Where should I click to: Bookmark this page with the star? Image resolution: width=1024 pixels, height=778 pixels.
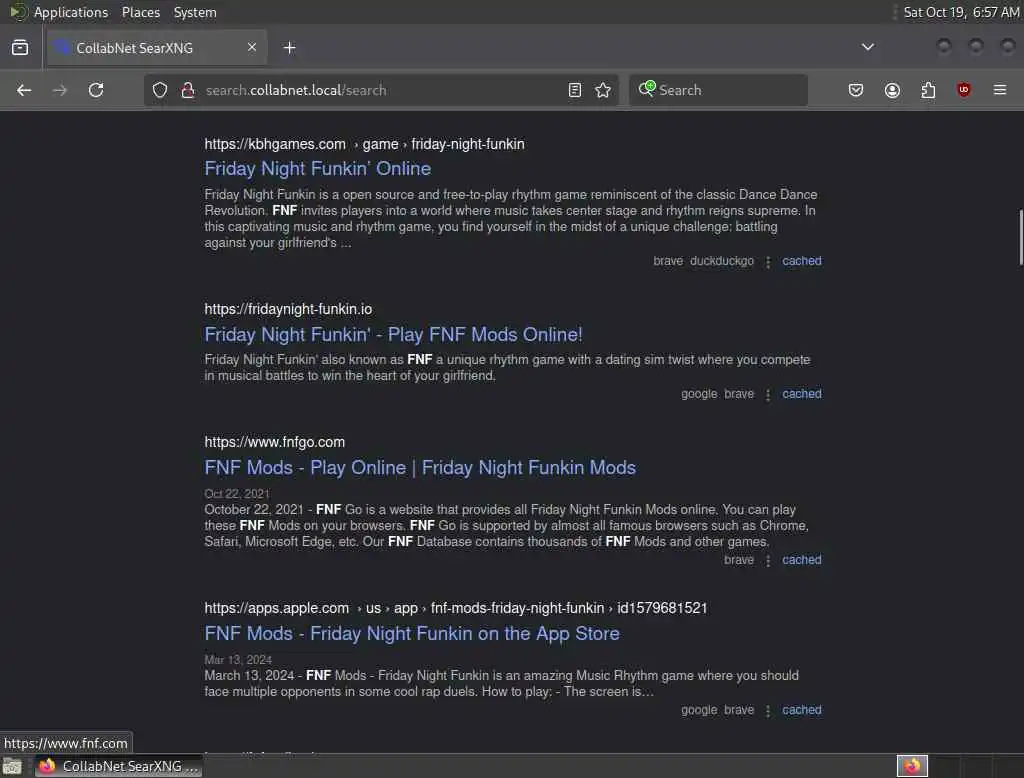pyautogui.click(x=603, y=90)
